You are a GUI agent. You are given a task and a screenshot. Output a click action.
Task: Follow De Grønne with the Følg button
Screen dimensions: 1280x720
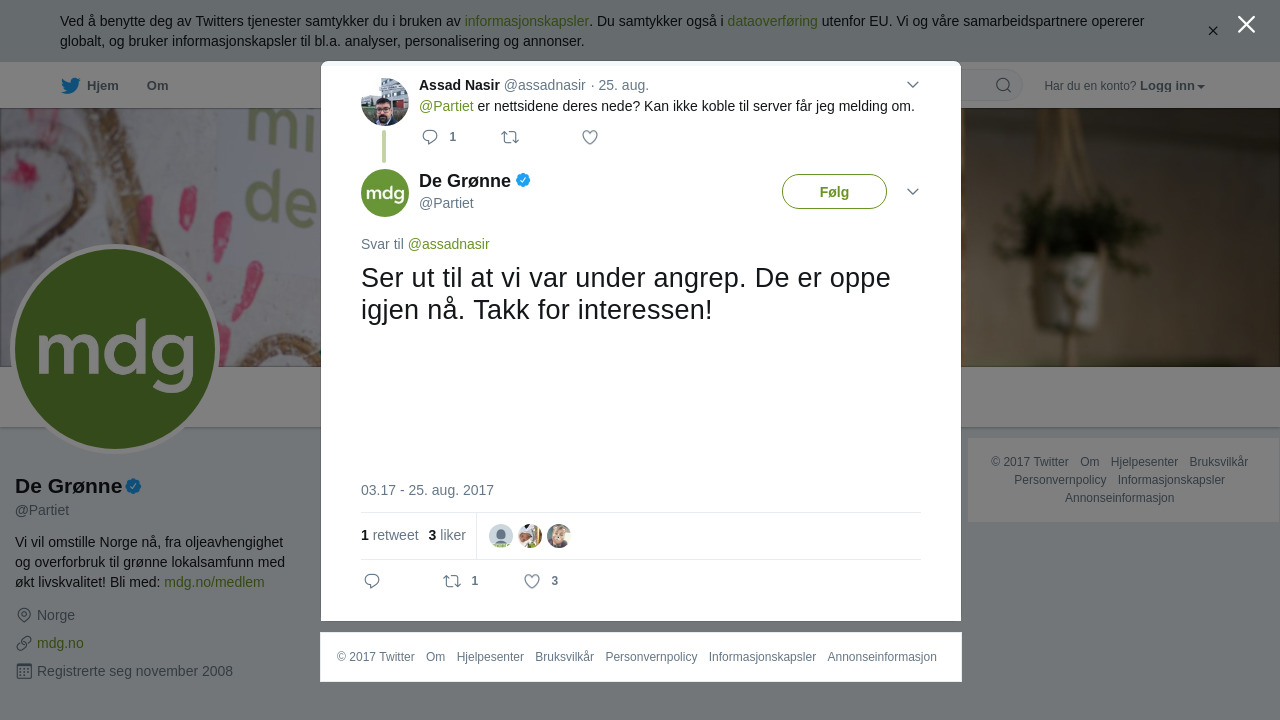[x=834, y=192]
